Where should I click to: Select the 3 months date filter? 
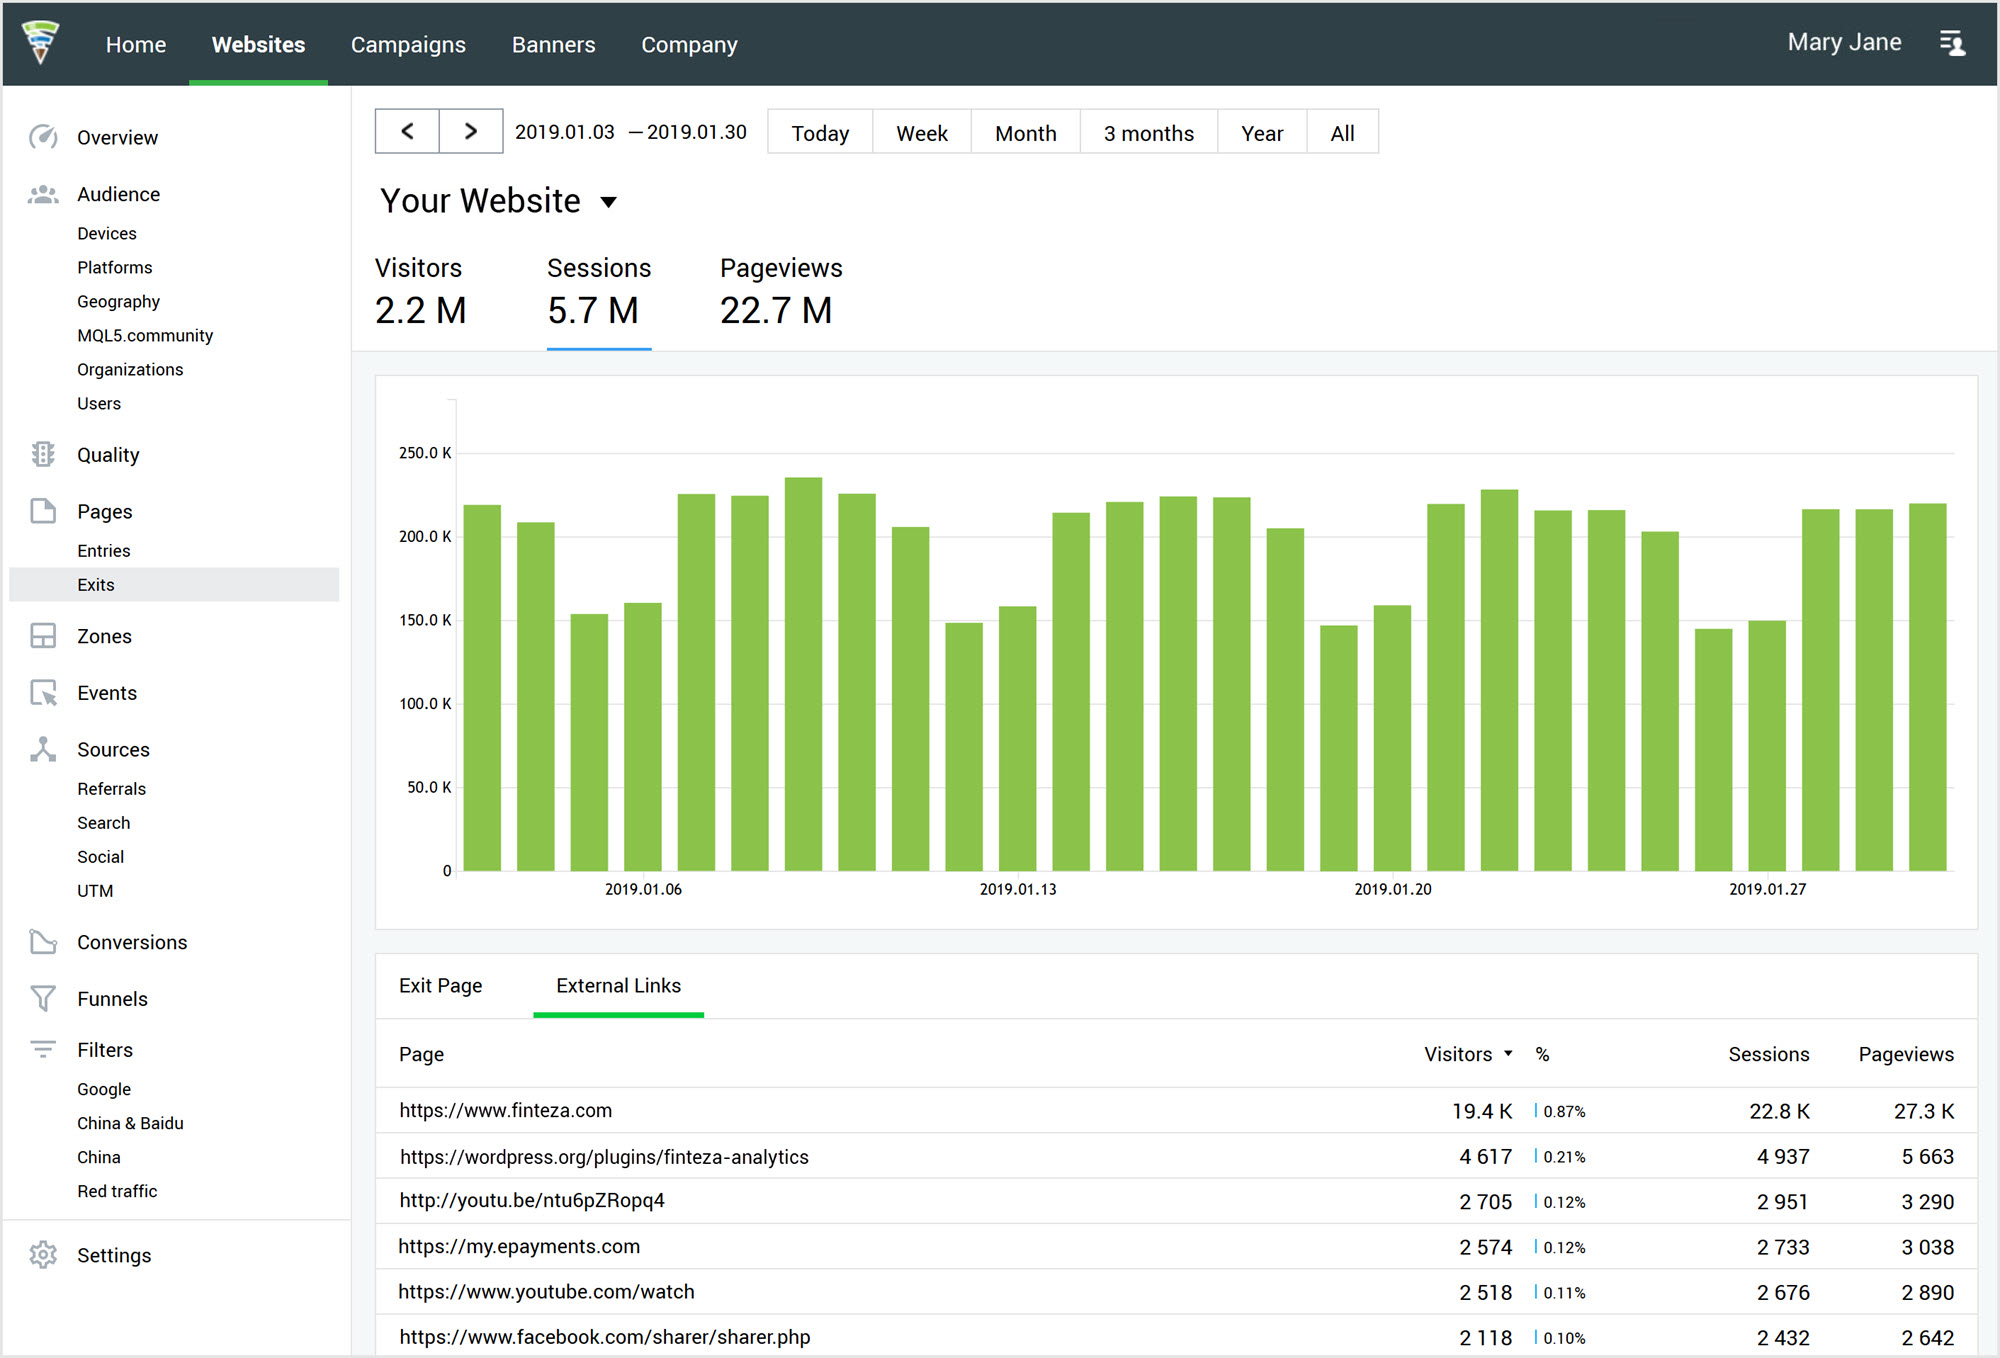tap(1147, 132)
